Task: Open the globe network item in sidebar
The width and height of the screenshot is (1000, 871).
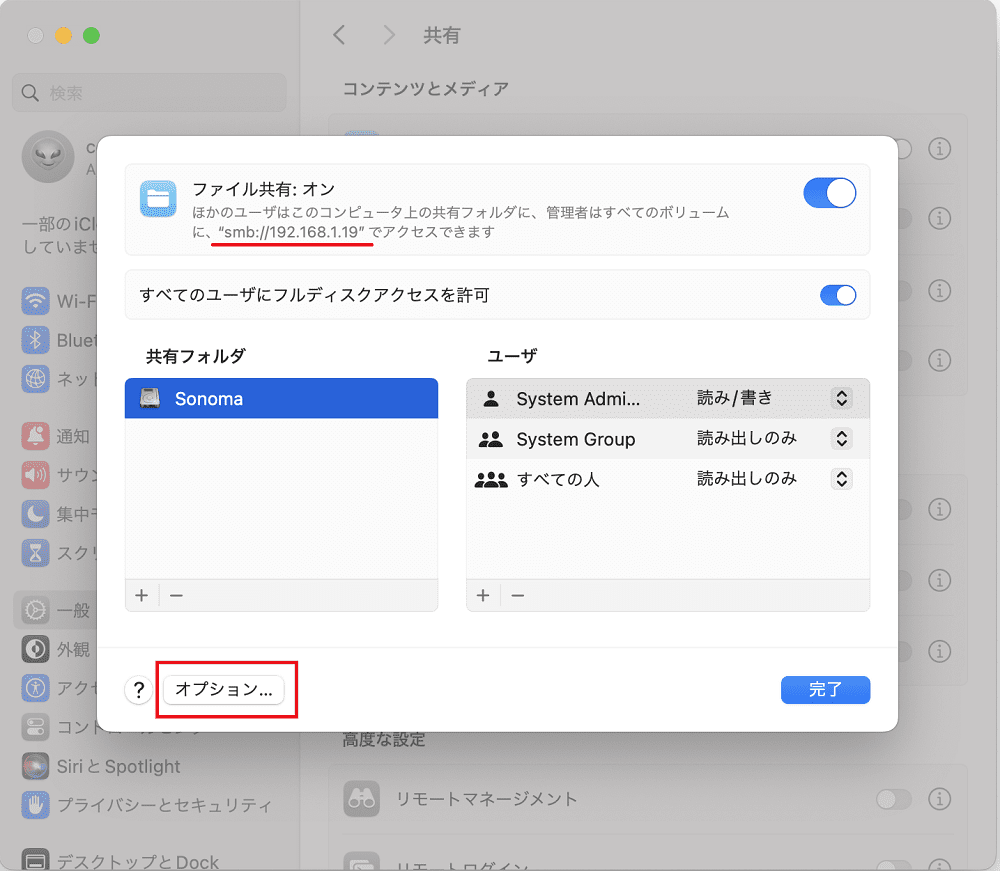Action: (x=59, y=379)
